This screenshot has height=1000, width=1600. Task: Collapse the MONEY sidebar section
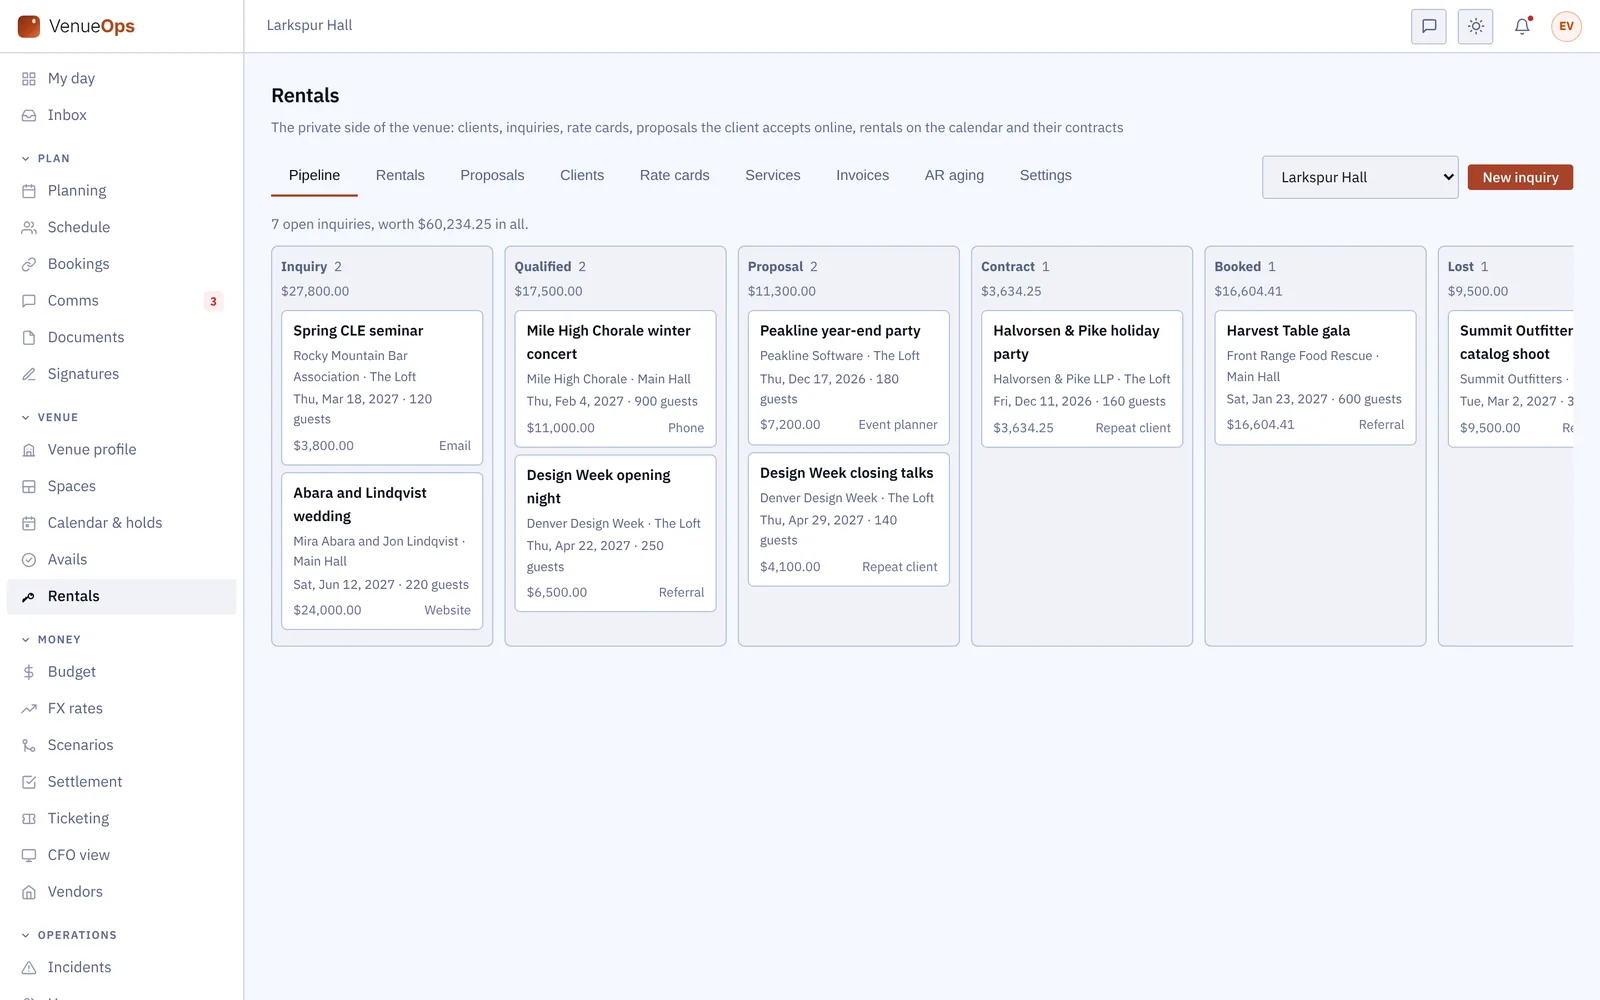click(x=50, y=639)
